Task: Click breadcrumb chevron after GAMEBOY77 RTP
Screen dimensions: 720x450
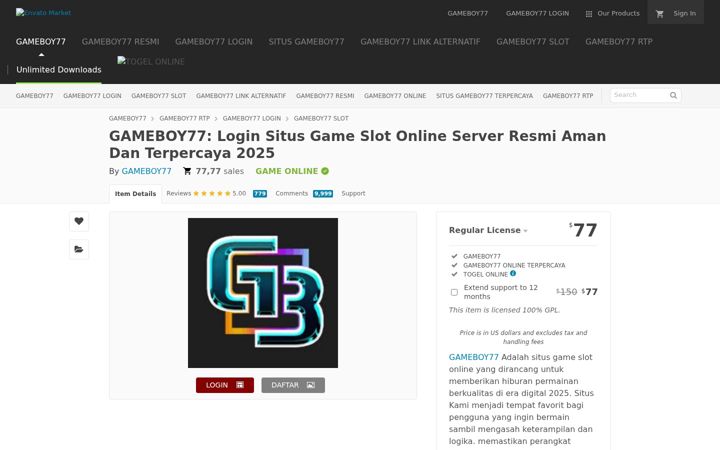Action: [x=216, y=119]
